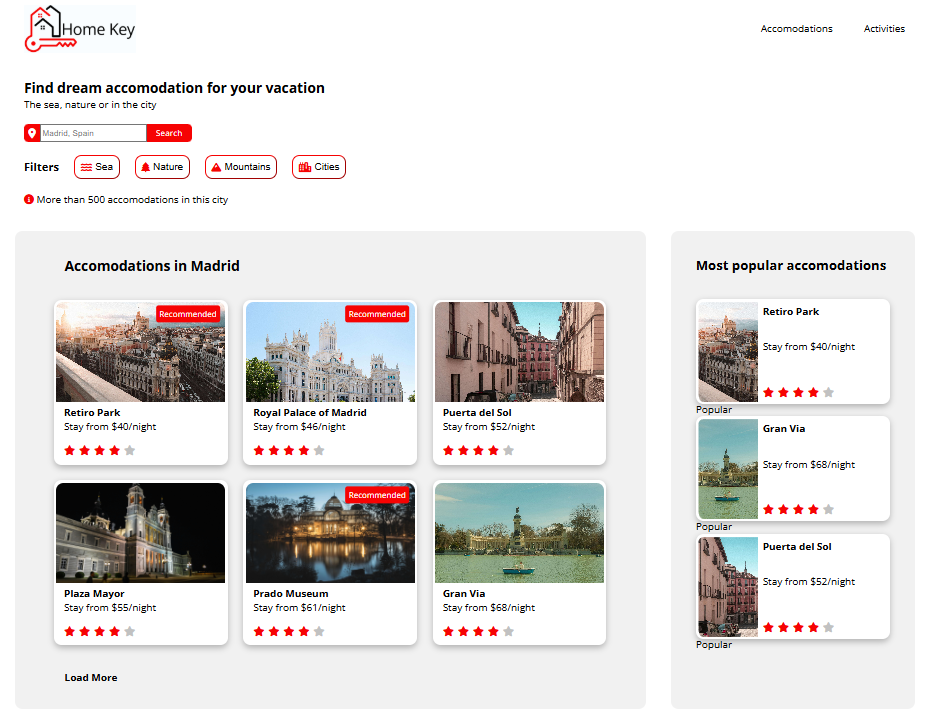The height and width of the screenshot is (721, 938).
Task: Select the Mountains filter icon
Action: [x=216, y=167]
